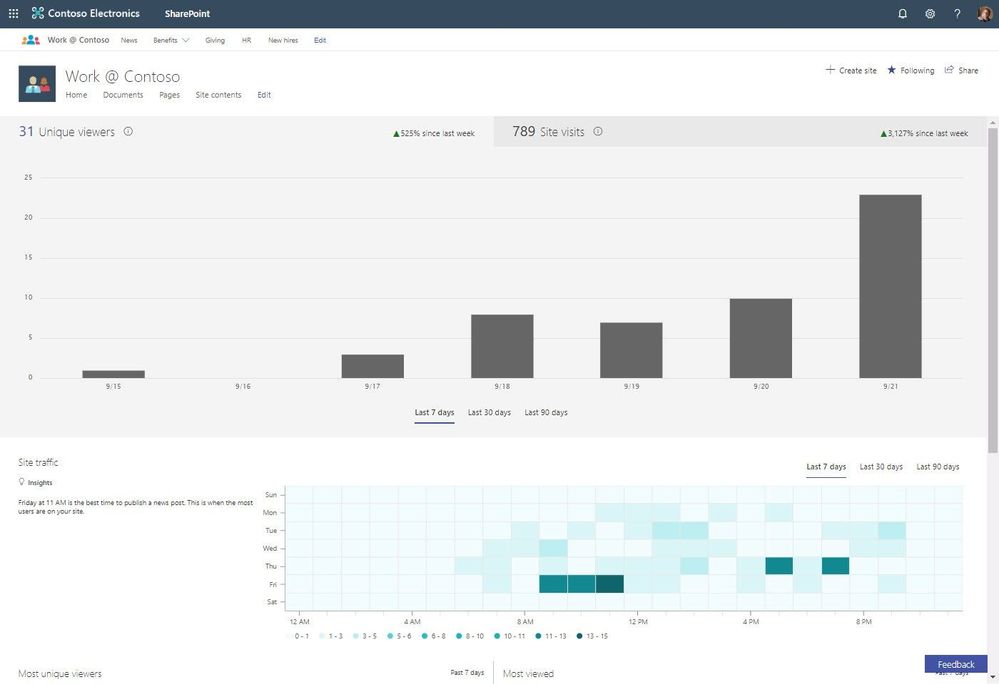Open the notifications bell
The height and width of the screenshot is (684, 999).
click(902, 13)
